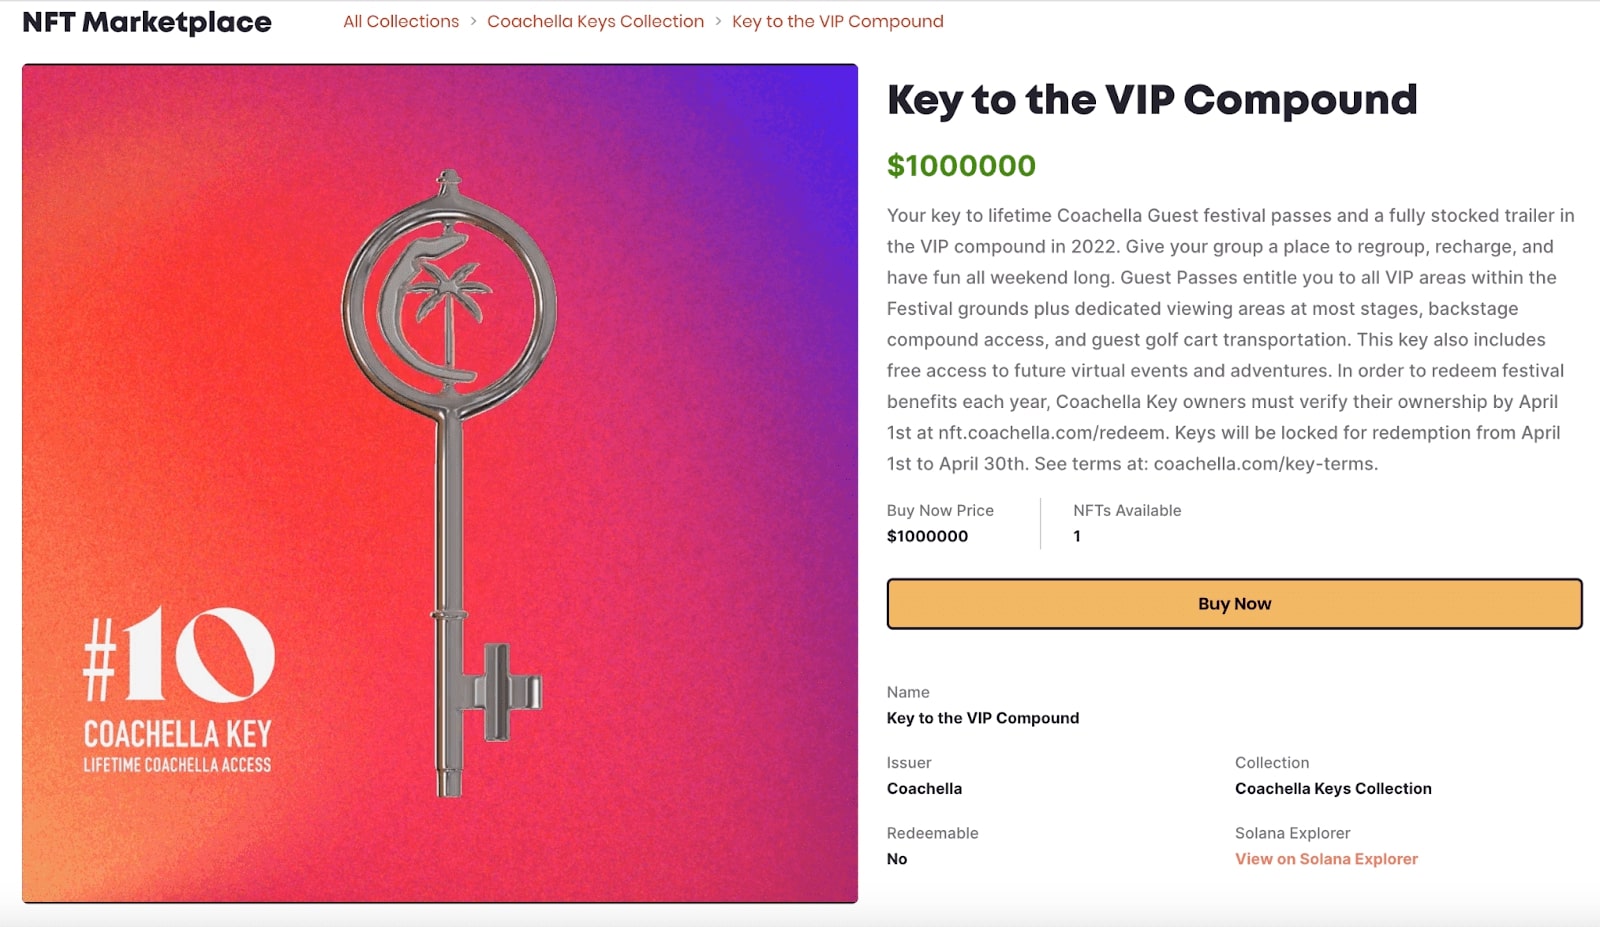Viewport: 1600px width, 927px height.
Task: Click the palm tree emblem on the key
Action: pos(449,300)
